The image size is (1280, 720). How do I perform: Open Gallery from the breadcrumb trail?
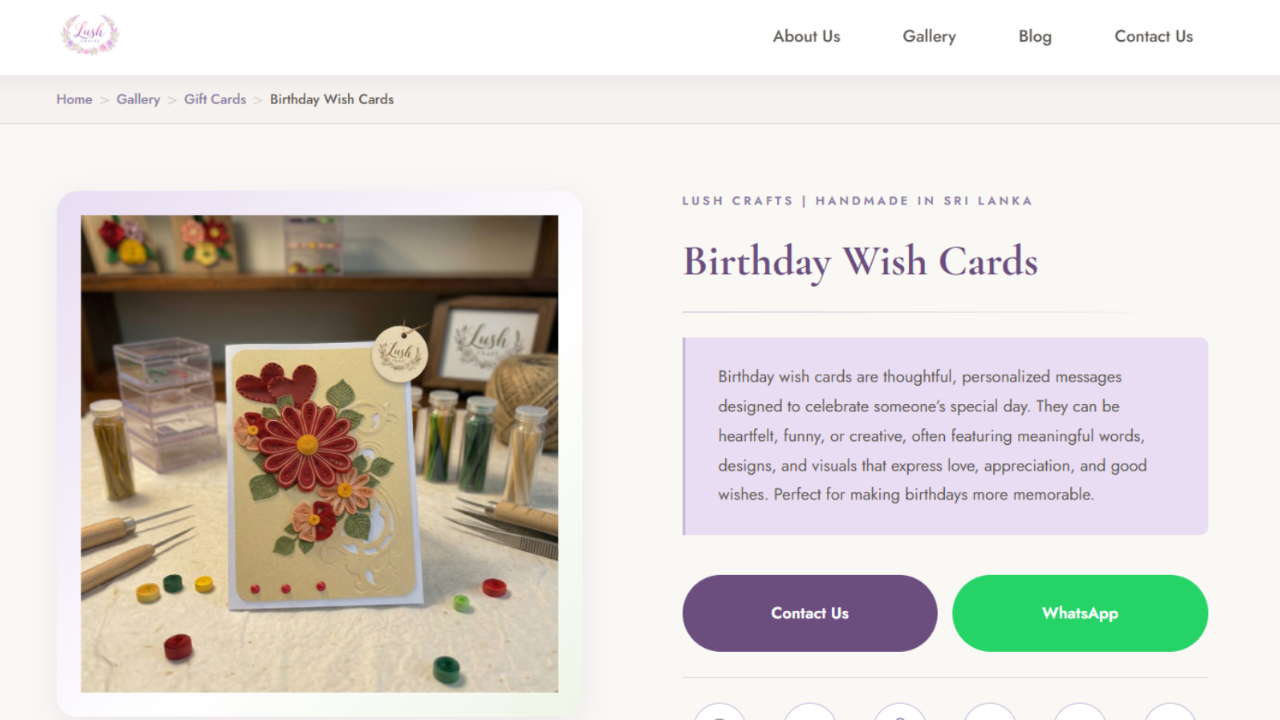tap(138, 99)
